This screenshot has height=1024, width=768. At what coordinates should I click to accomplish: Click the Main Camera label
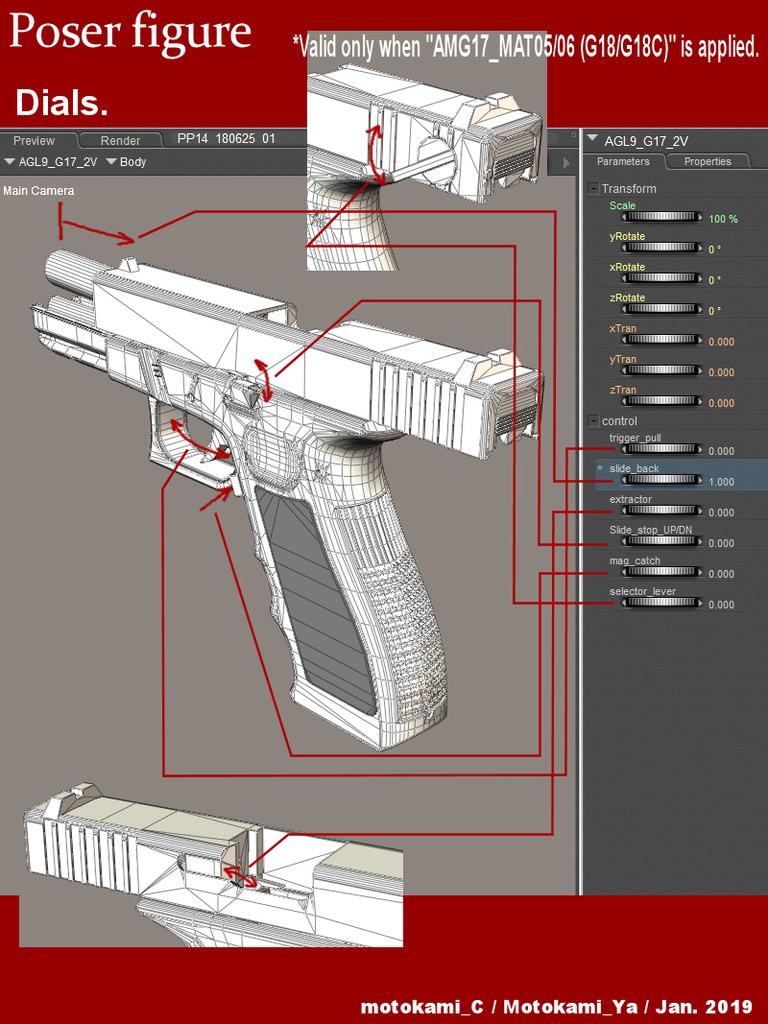point(39,191)
